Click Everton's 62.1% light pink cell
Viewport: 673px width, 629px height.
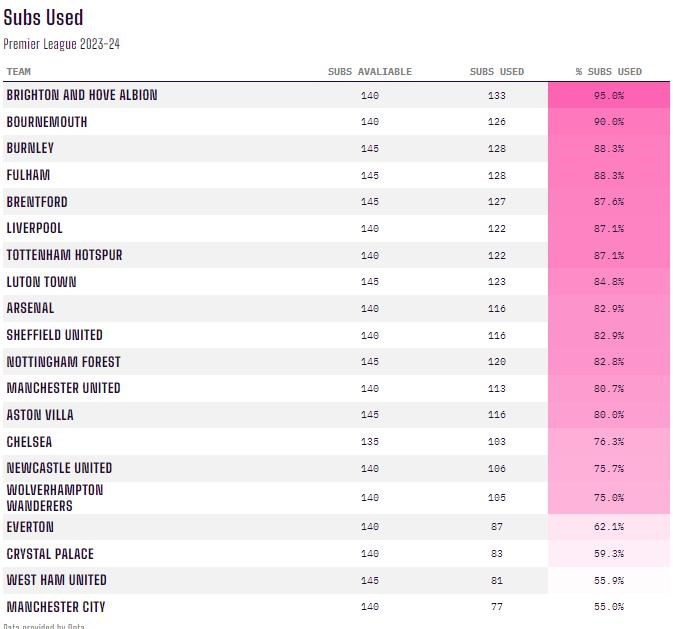(x=608, y=527)
